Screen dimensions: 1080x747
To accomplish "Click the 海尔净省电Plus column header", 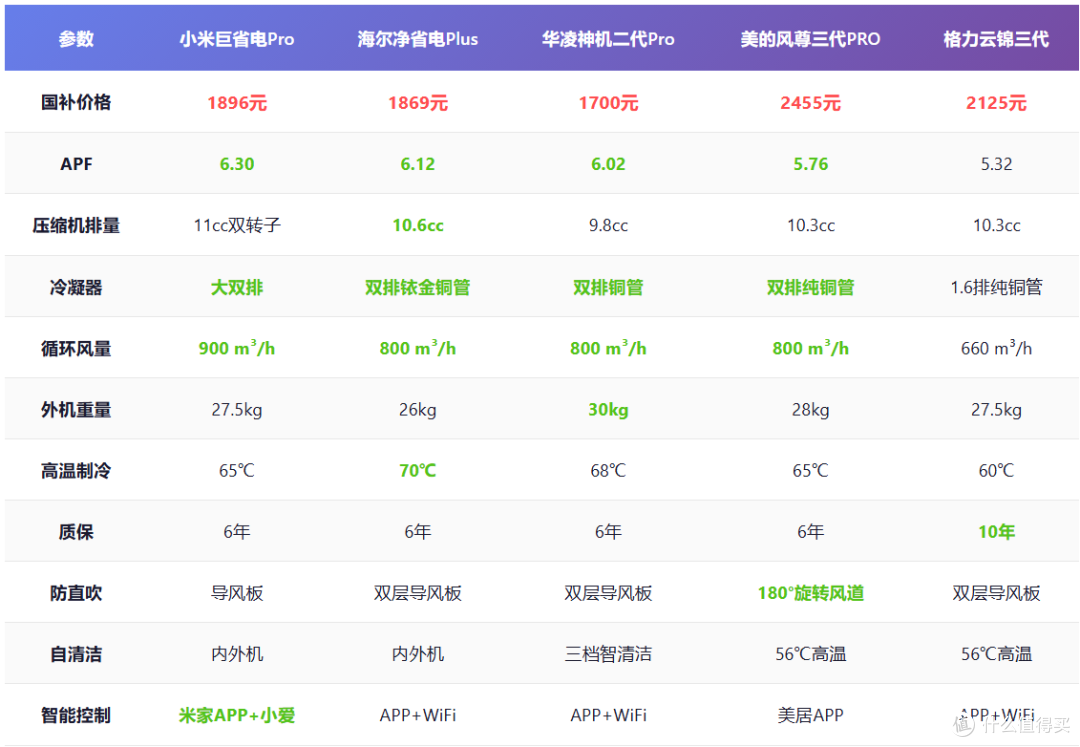I will click(x=417, y=39).
